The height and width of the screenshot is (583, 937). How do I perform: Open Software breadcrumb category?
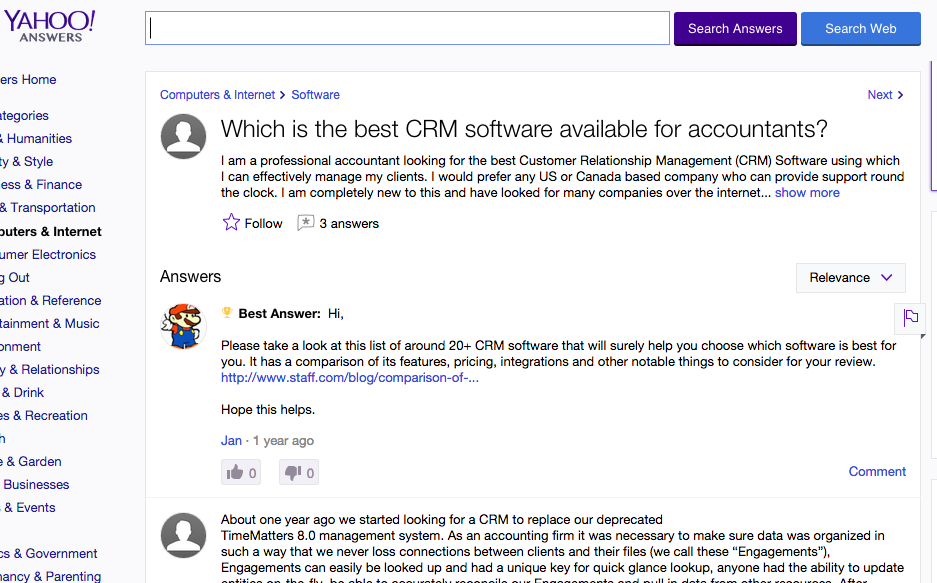pyautogui.click(x=315, y=95)
